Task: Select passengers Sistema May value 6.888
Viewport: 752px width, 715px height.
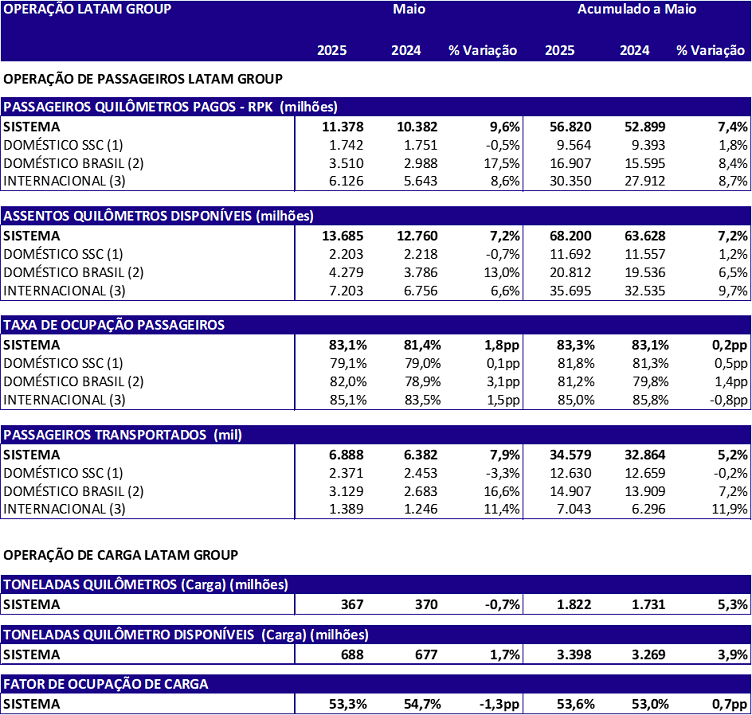Action: (x=346, y=455)
